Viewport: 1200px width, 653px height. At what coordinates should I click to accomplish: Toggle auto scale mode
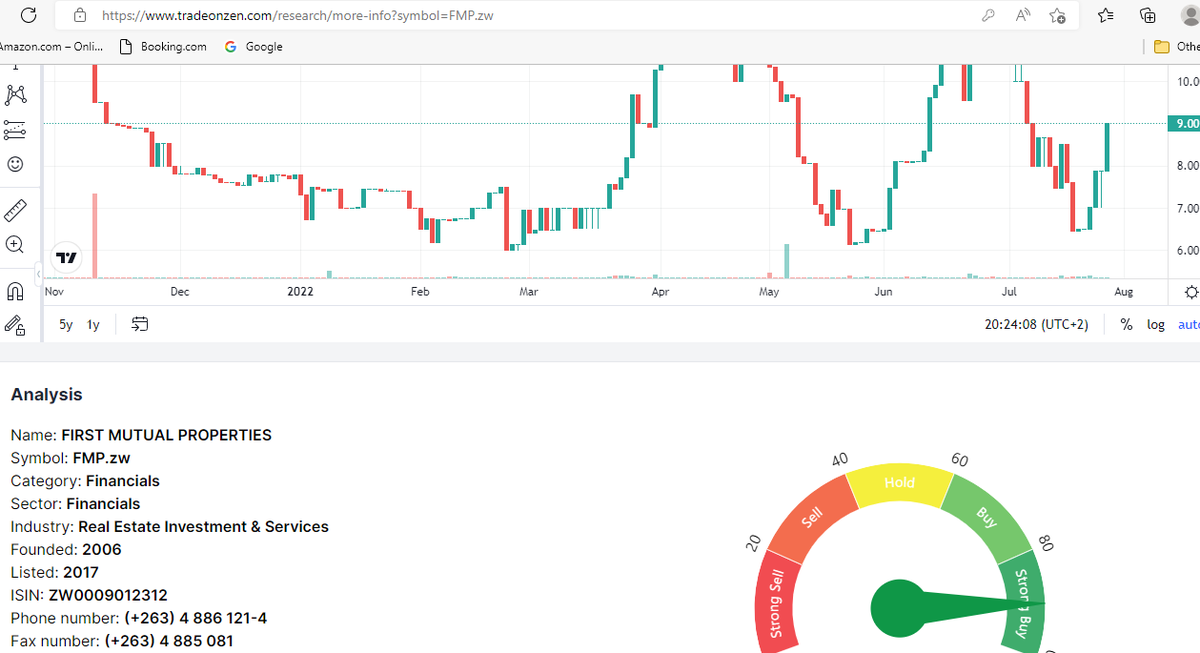point(1189,324)
